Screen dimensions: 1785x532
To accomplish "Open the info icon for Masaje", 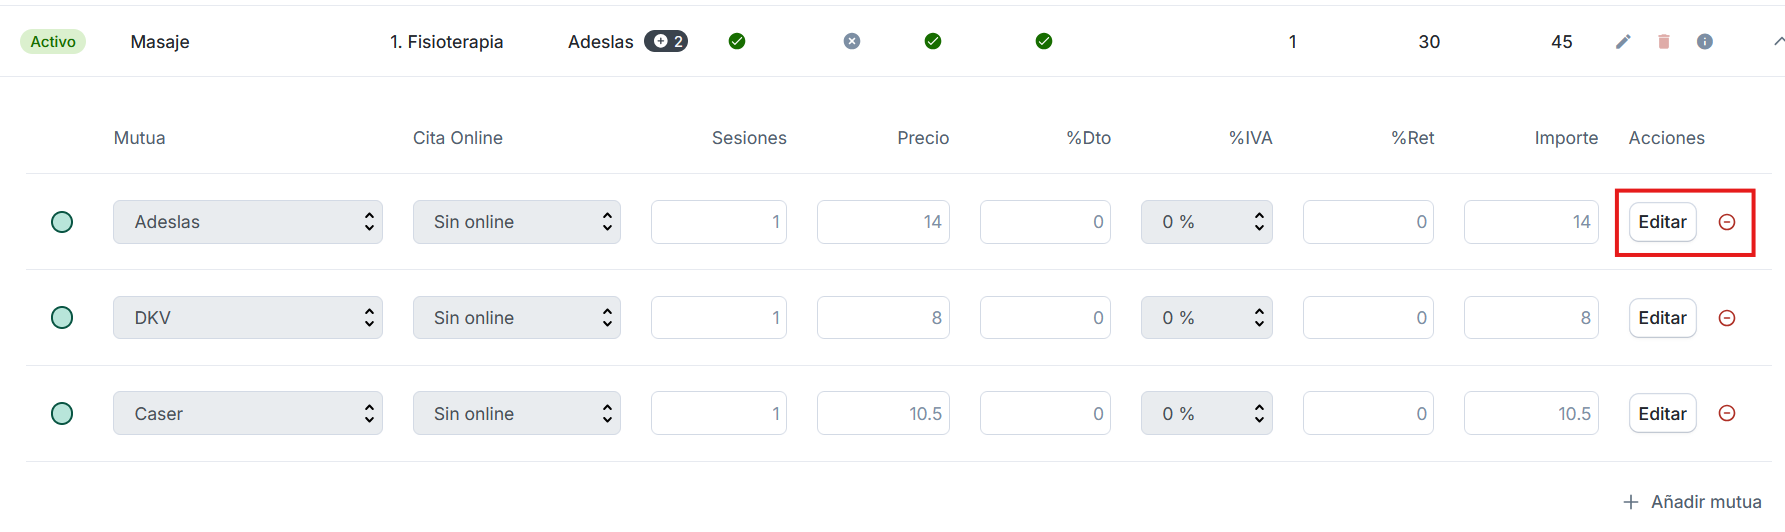I will [1705, 41].
